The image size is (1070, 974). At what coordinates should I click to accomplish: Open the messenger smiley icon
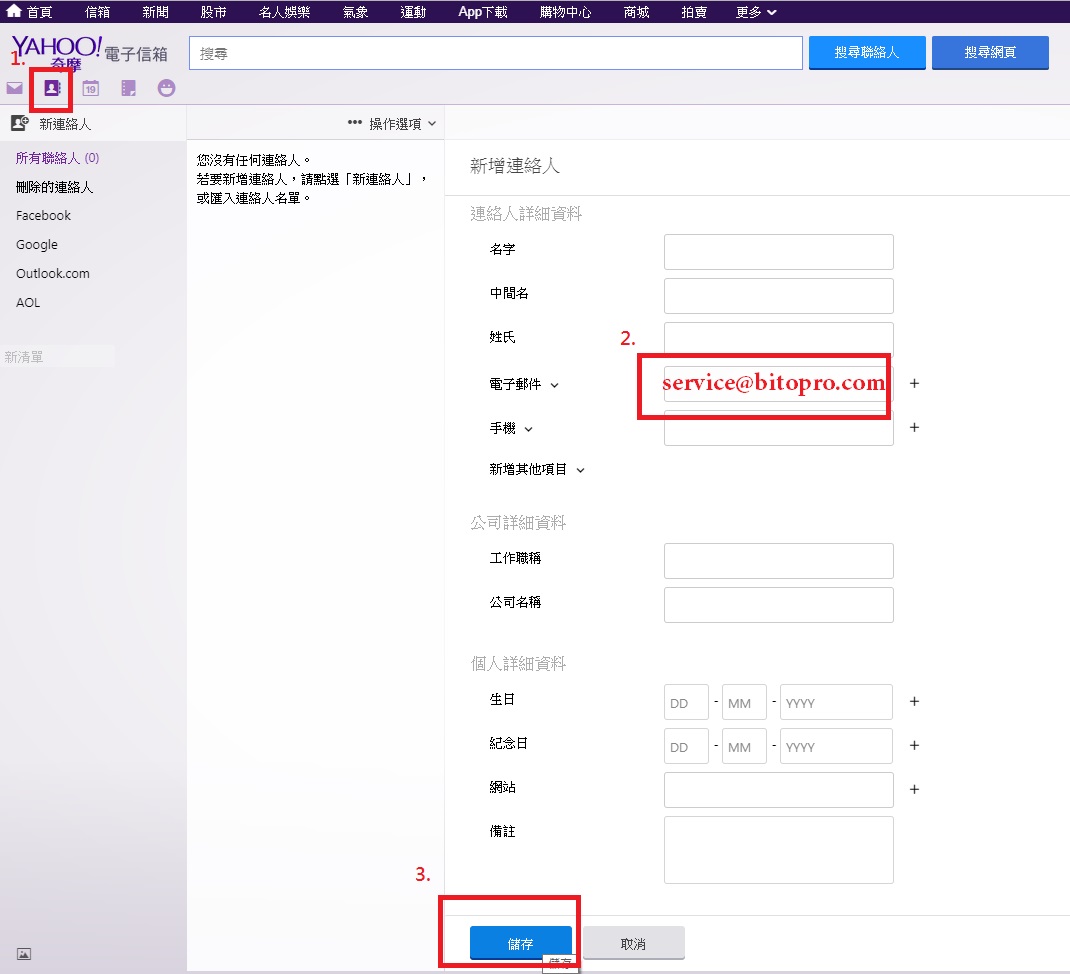coord(167,88)
